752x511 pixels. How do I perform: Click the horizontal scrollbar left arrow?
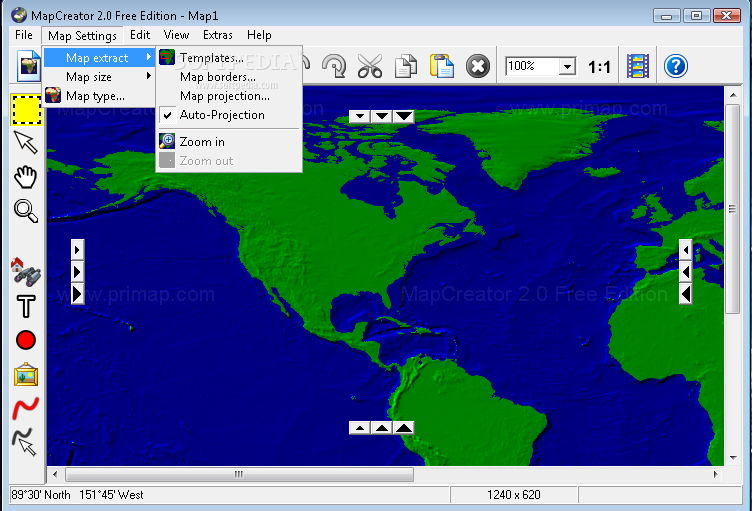(x=55, y=475)
